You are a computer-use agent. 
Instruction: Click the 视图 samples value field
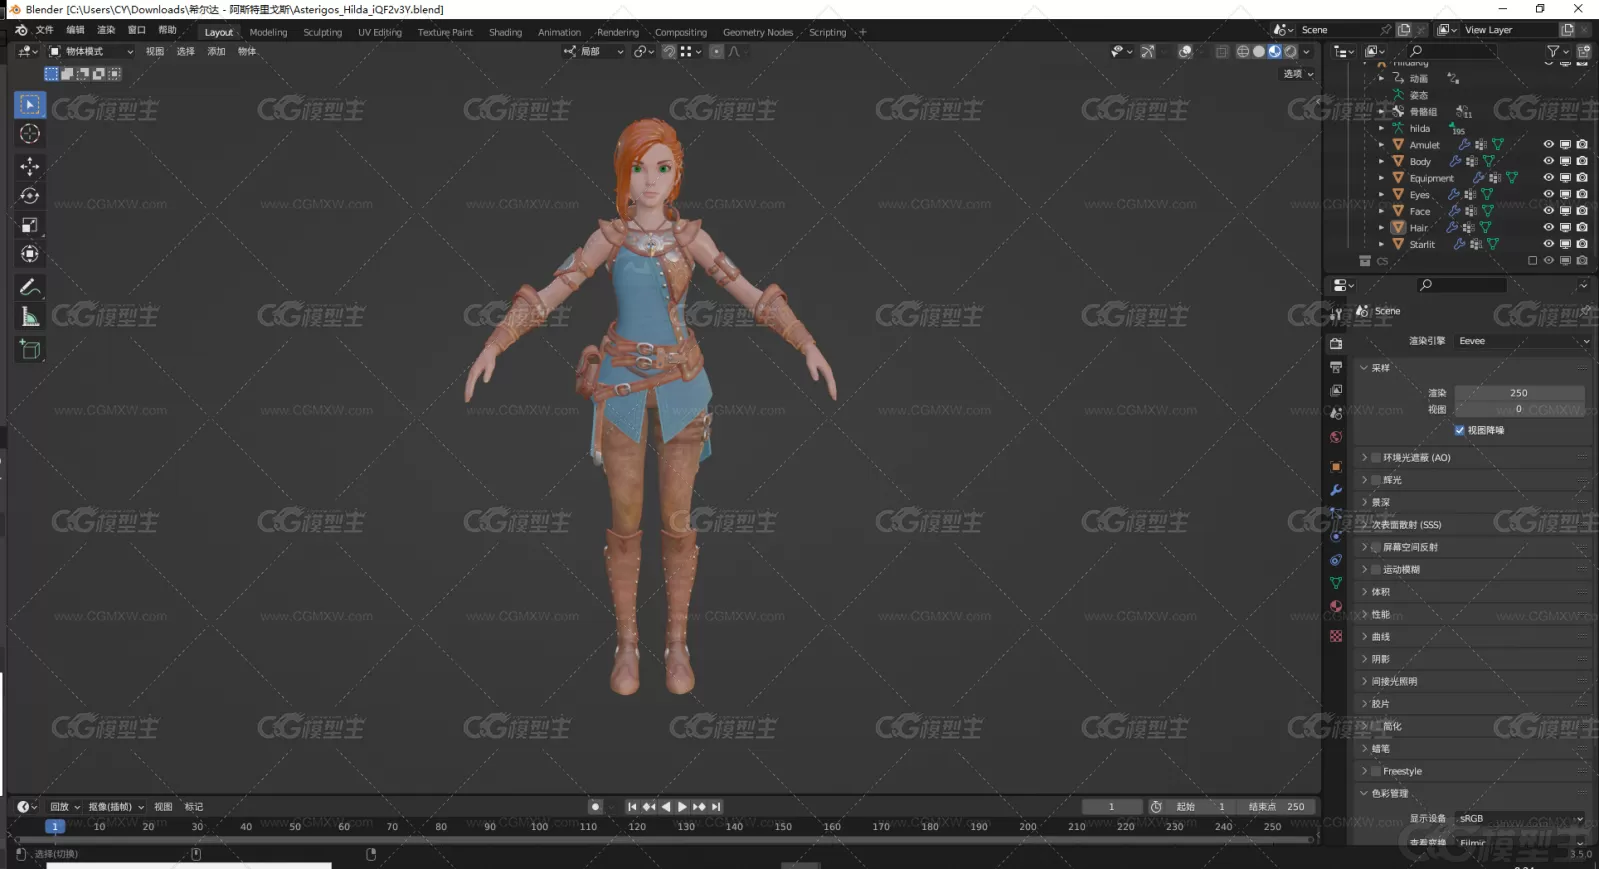(1519, 409)
